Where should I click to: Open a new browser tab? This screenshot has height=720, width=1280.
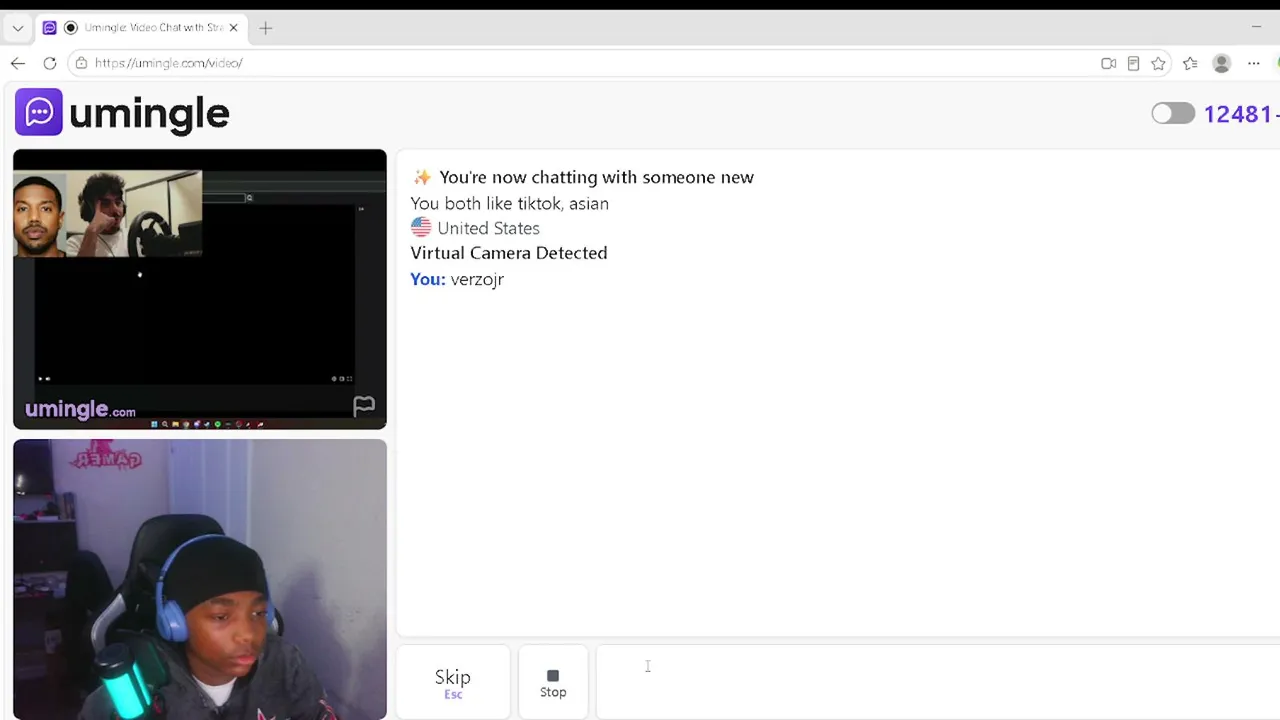click(266, 28)
